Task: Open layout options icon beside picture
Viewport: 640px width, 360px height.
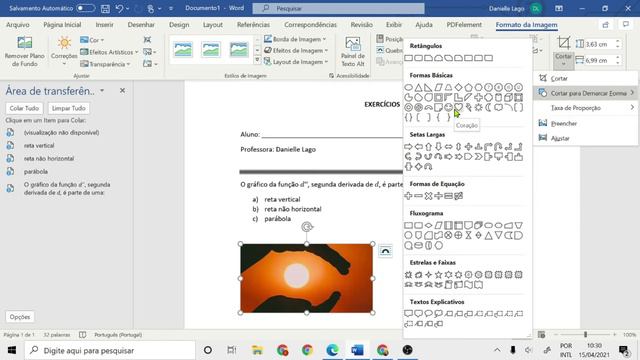Action: tap(385, 251)
